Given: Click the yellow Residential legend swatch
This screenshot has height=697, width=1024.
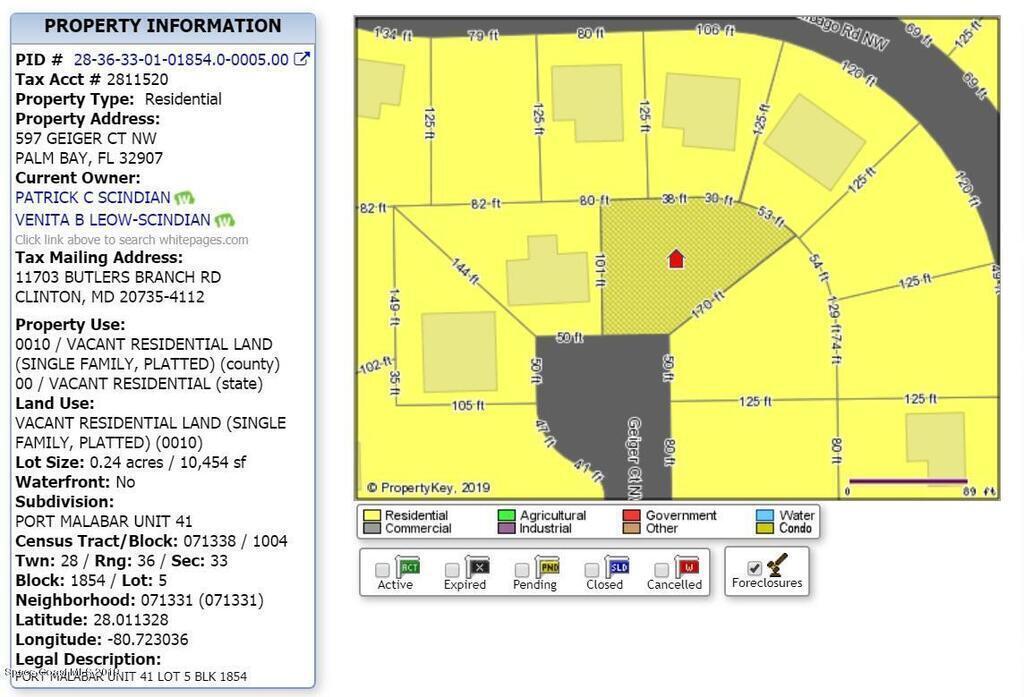Looking at the screenshot, I should click(x=371, y=516).
